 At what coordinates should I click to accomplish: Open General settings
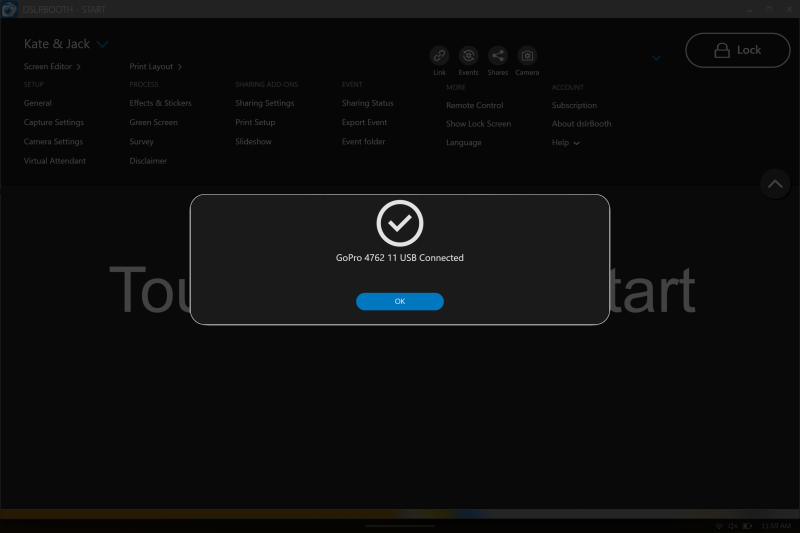pos(37,103)
